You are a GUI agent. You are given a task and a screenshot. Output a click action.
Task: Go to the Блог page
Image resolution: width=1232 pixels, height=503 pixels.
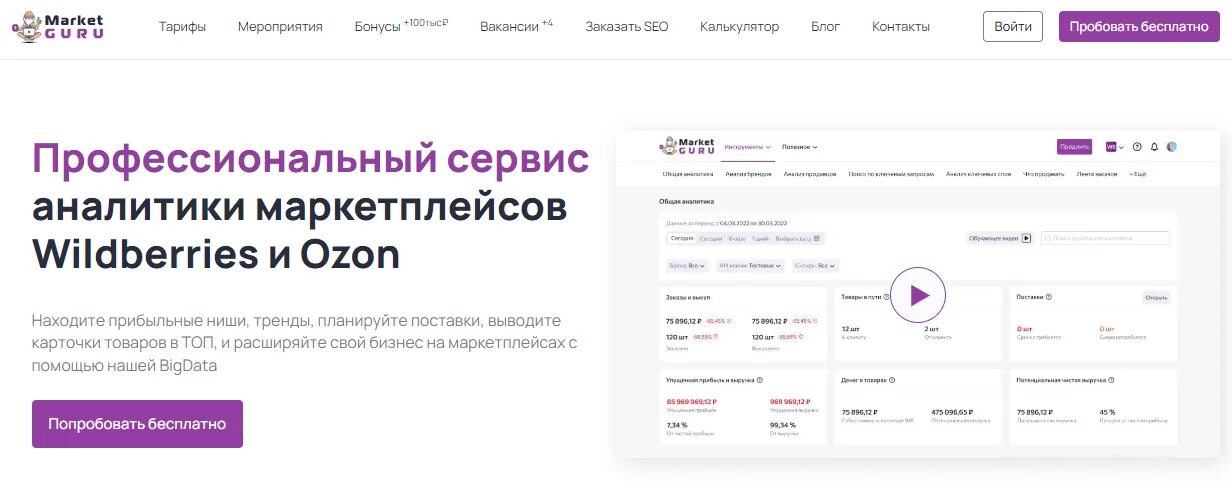tap(825, 27)
